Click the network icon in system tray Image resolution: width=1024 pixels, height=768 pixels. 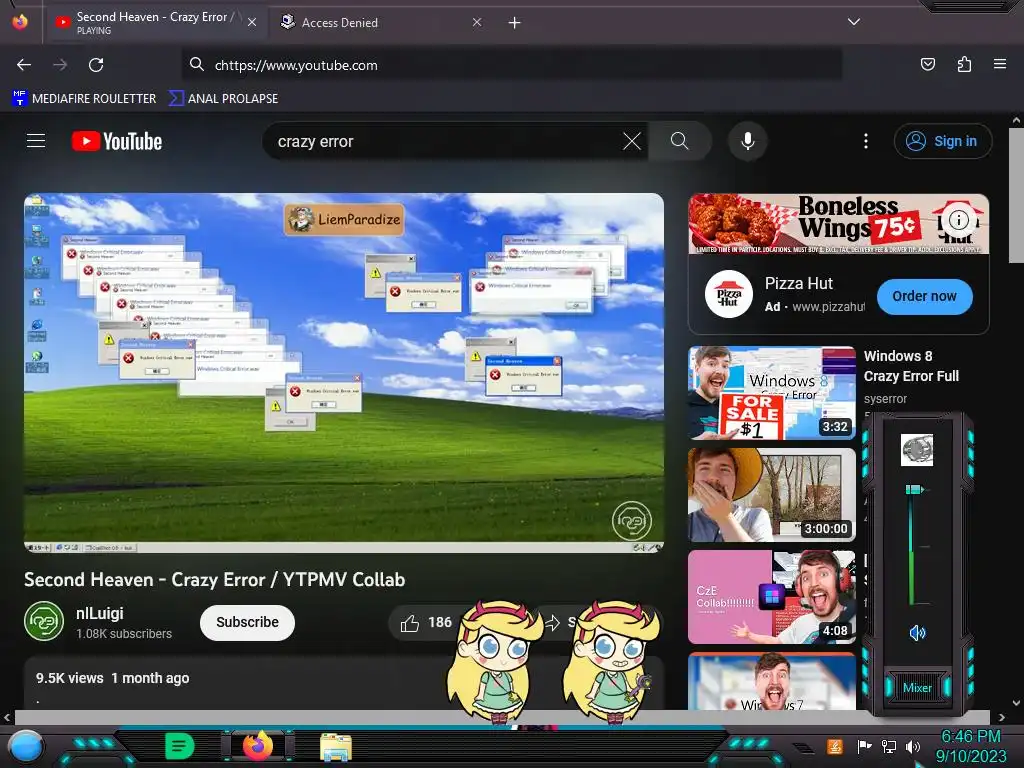pyautogui.click(x=888, y=746)
